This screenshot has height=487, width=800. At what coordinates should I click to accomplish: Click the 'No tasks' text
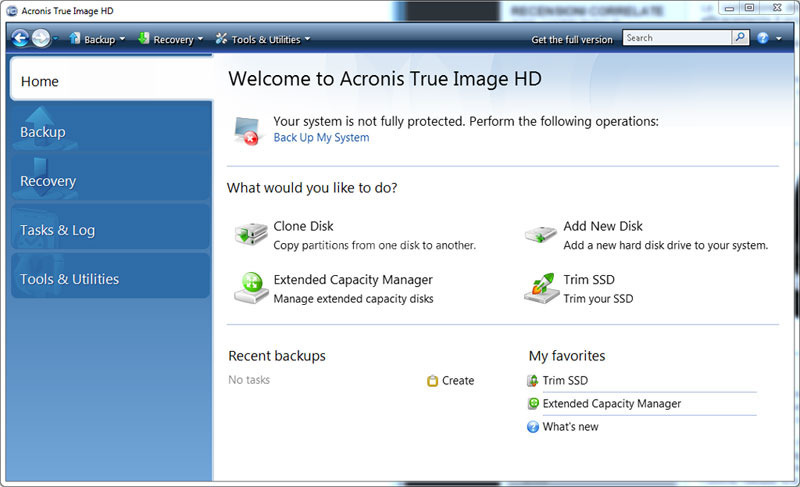tap(249, 380)
